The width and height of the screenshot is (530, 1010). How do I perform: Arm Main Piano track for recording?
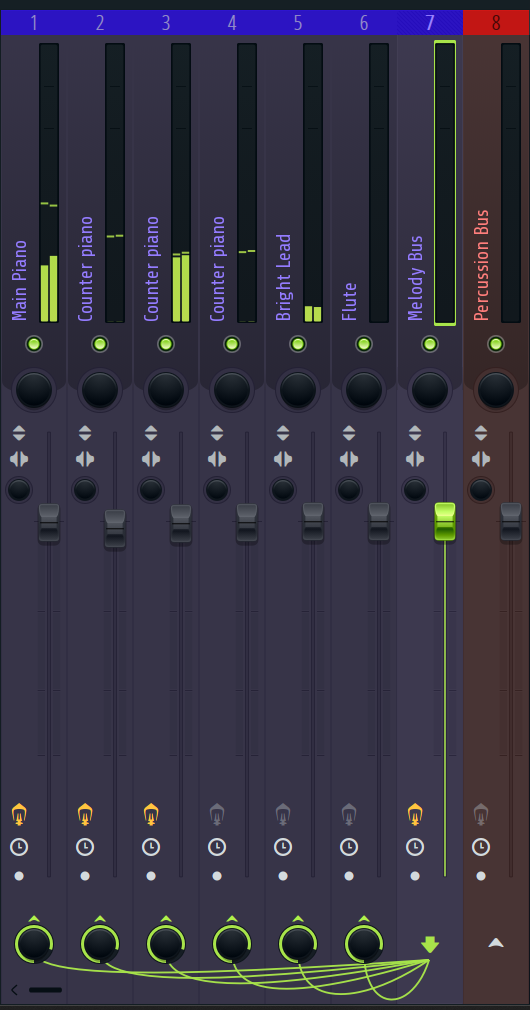[x=19, y=876]
